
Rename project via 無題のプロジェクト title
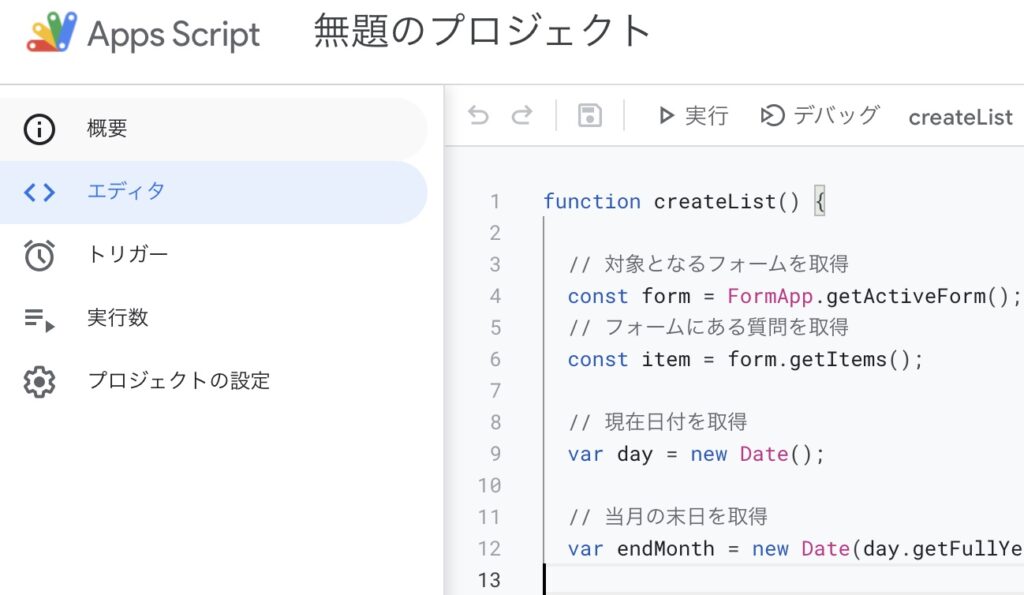point(482,31)
